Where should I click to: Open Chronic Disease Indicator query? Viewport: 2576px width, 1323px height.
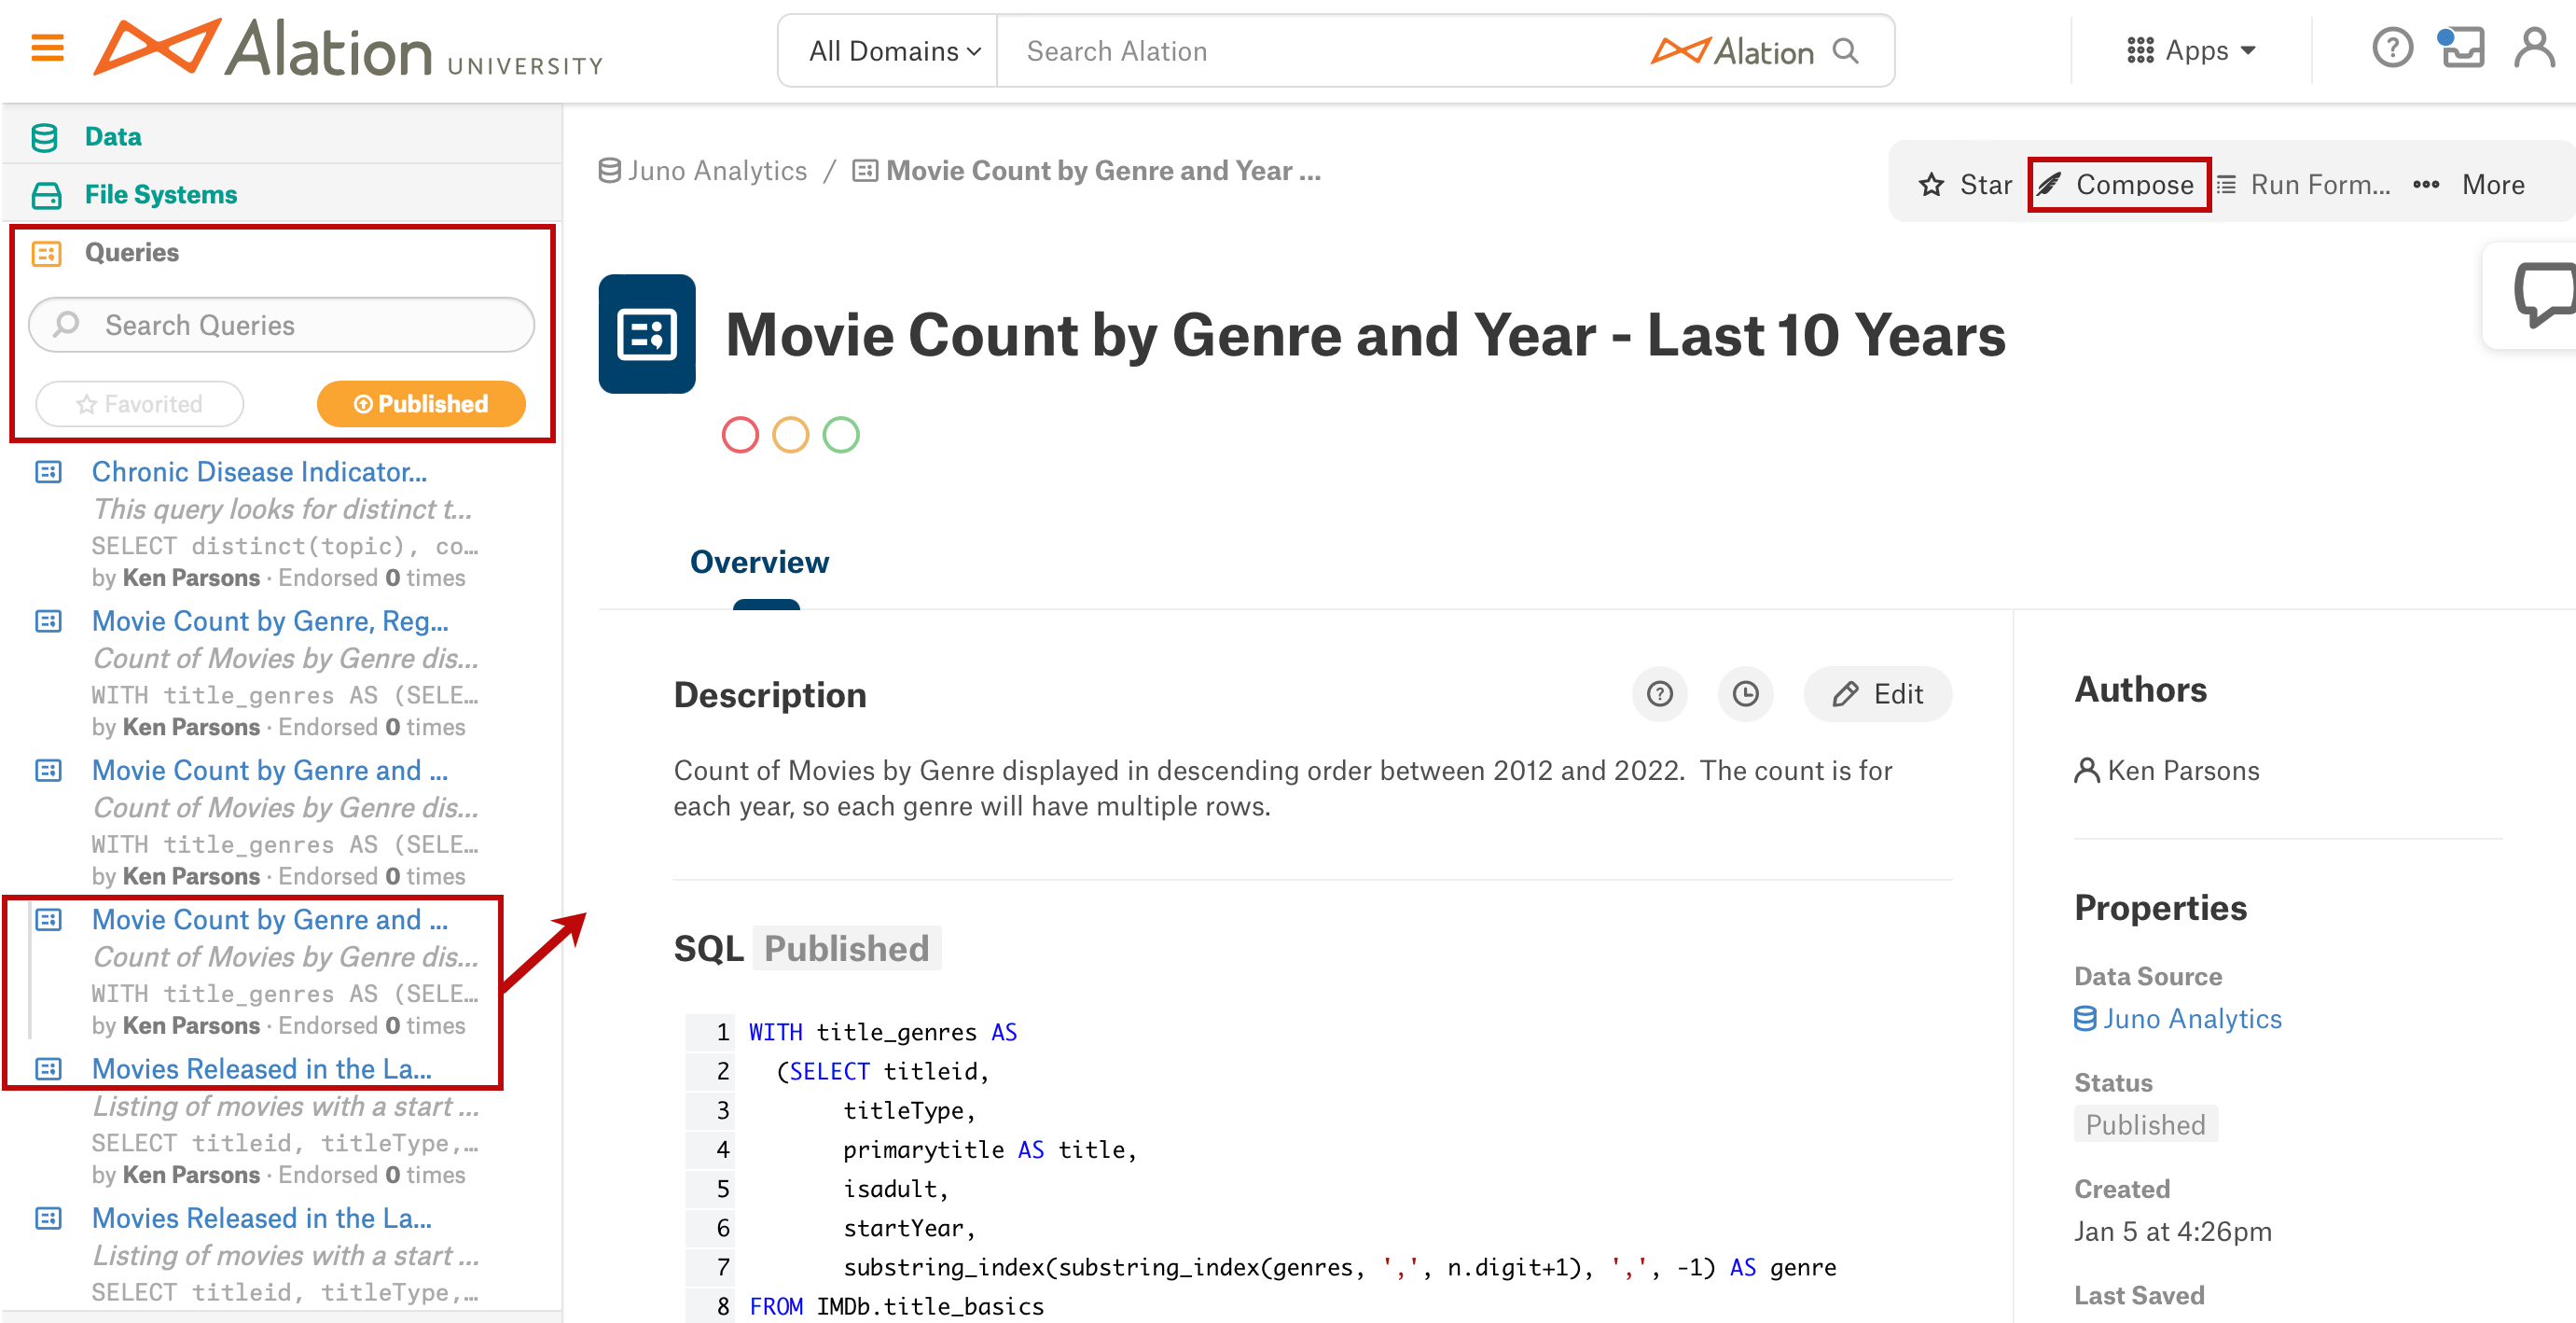coord(259,472)
